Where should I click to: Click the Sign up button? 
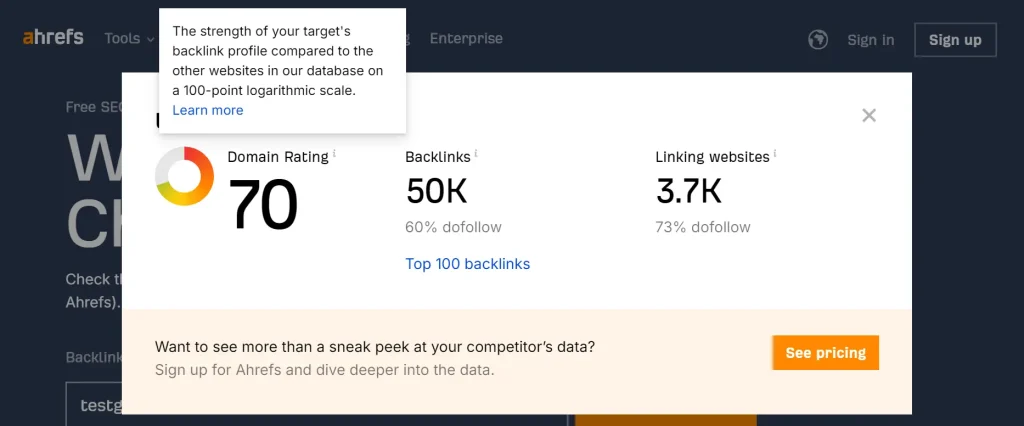[x=955, y=40]
